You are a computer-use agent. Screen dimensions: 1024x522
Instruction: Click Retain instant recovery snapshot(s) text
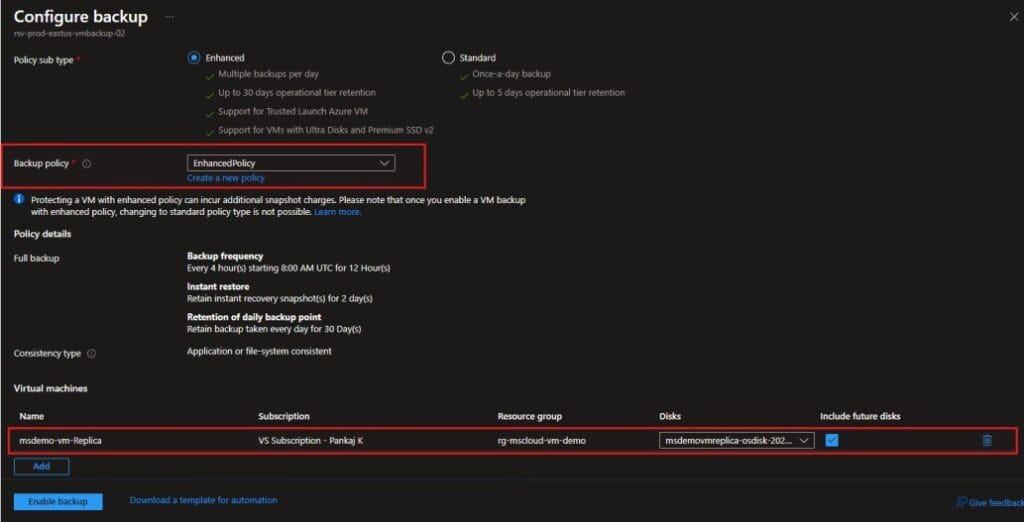point(280,299)
